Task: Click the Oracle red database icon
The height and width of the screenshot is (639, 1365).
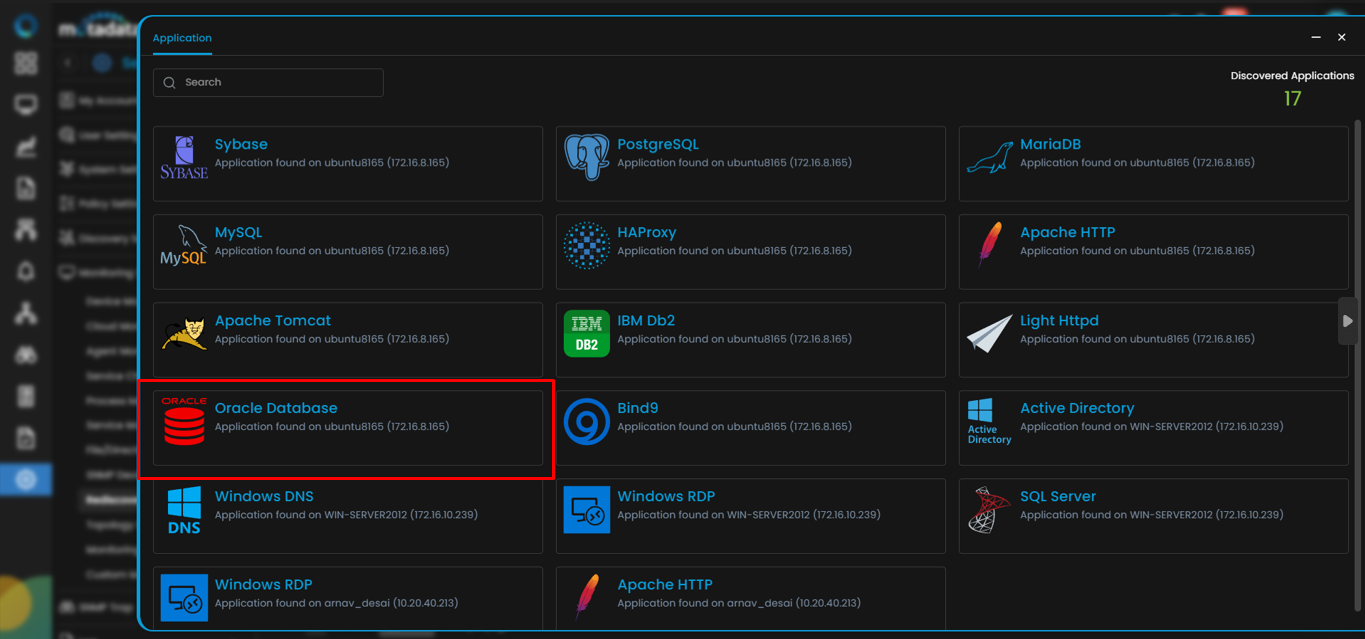Action: coord(184,421)
